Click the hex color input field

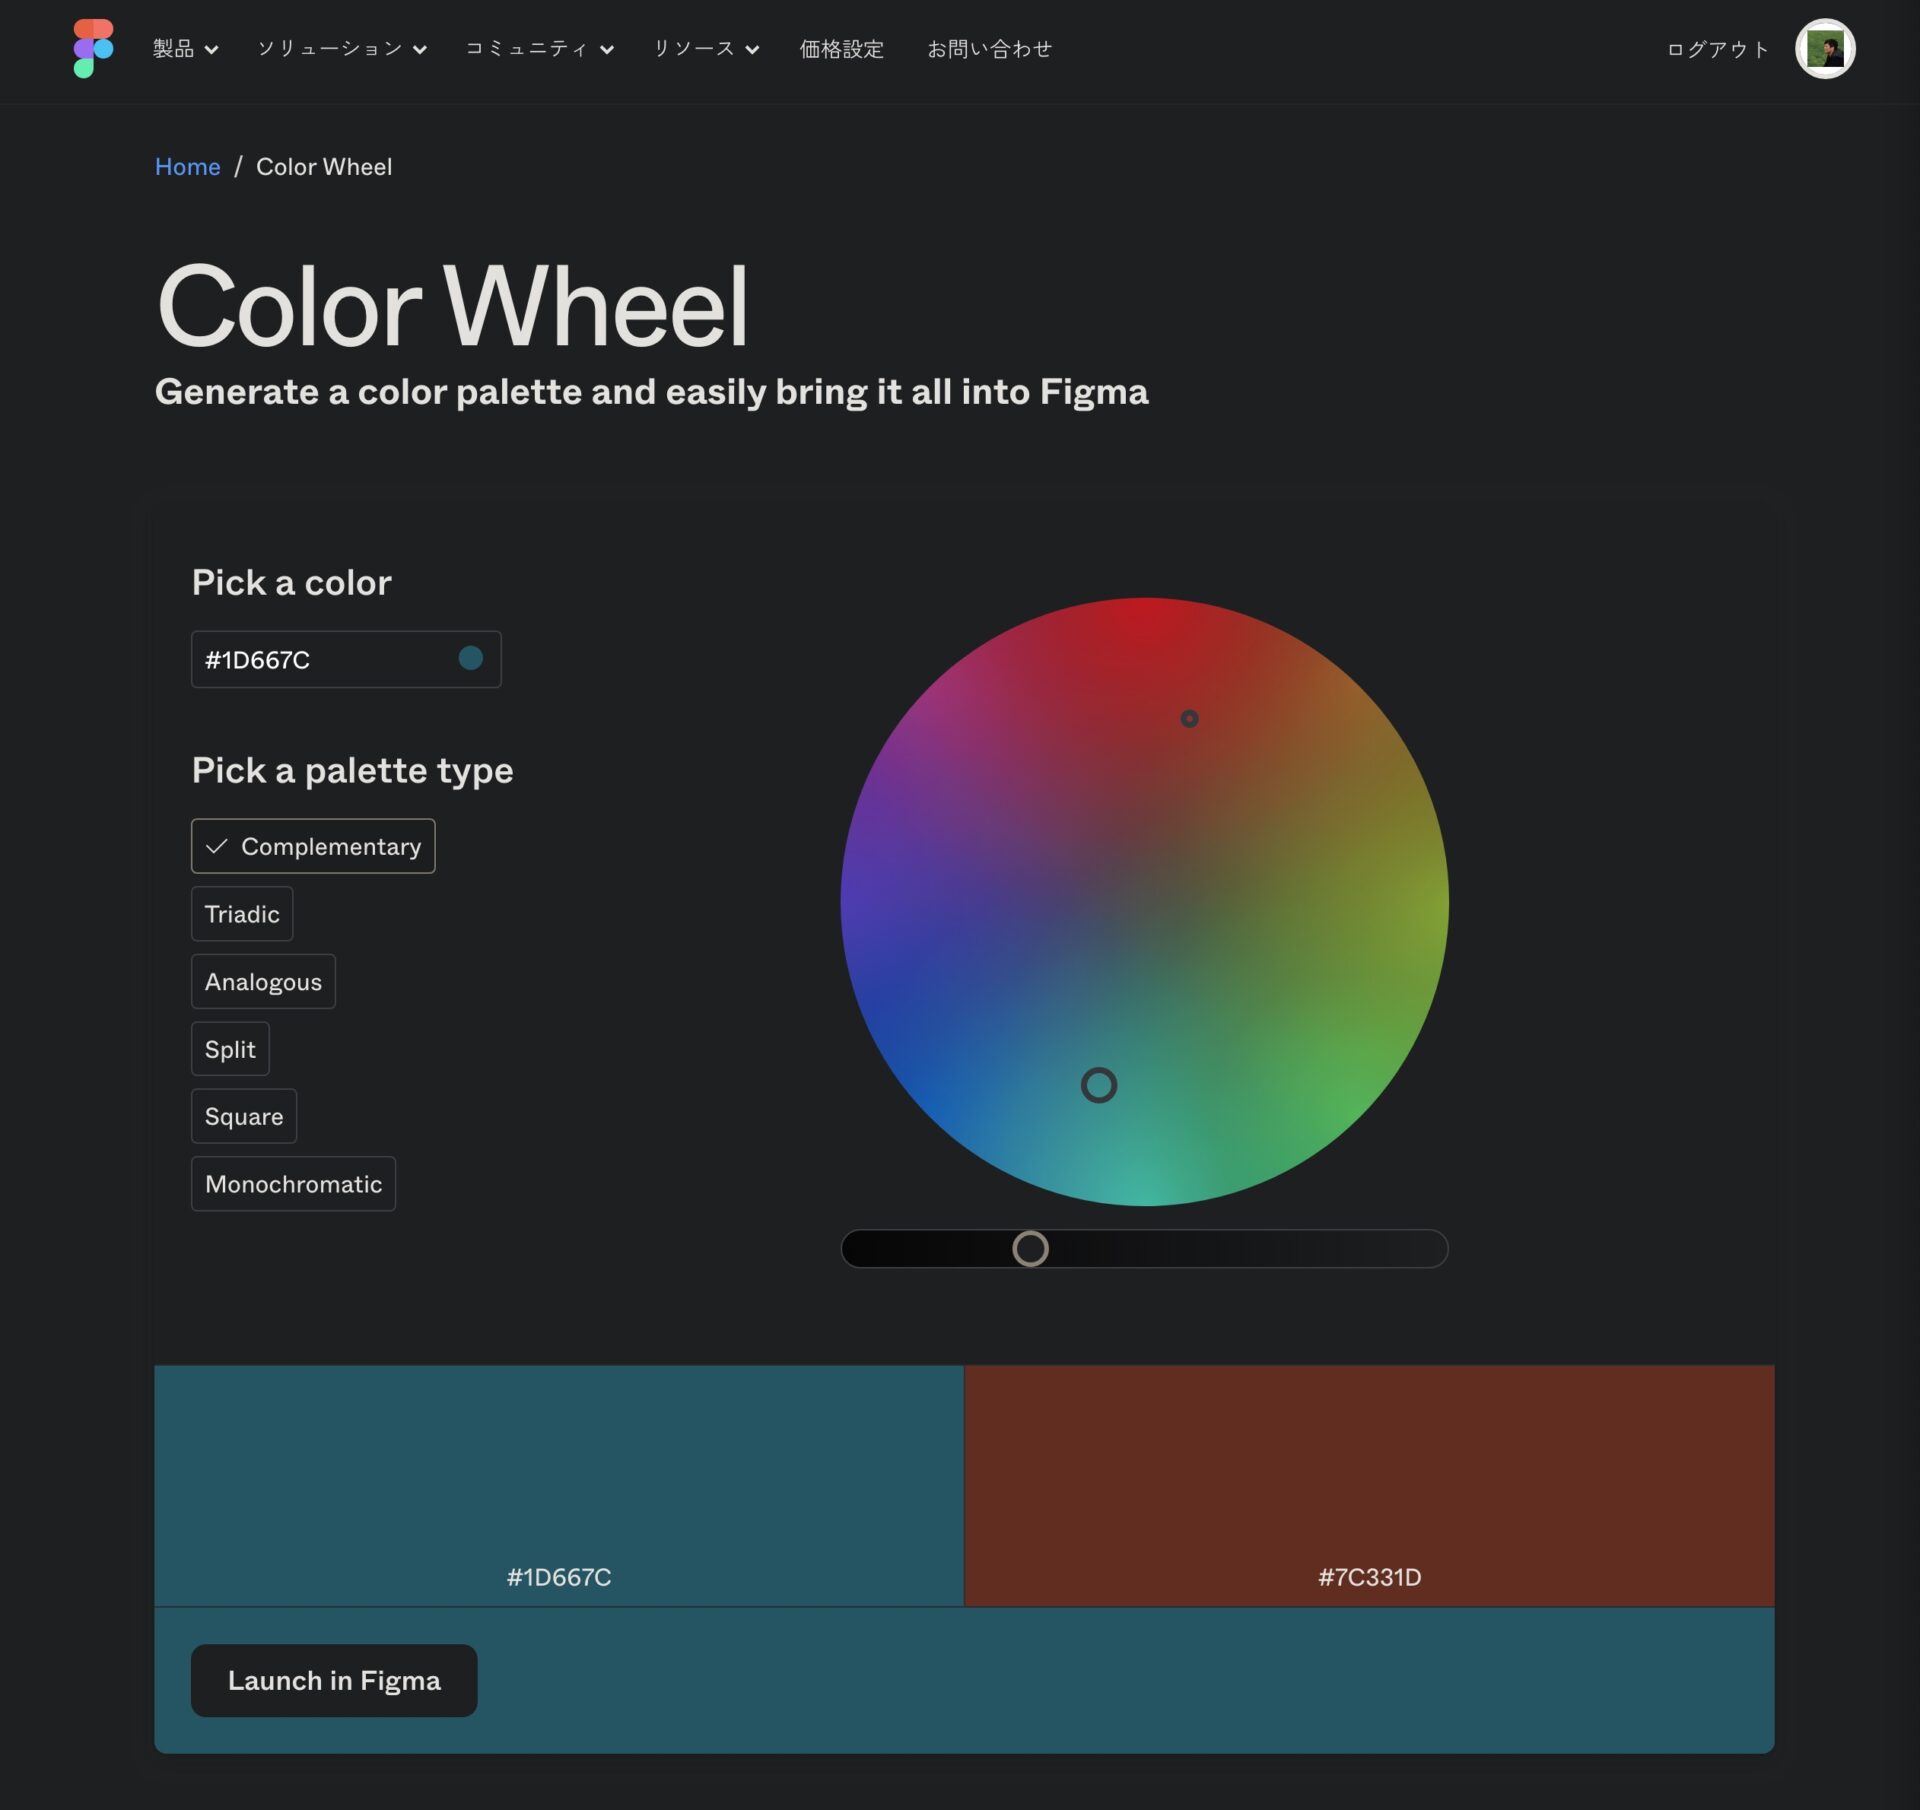click(x=345, y=658)
